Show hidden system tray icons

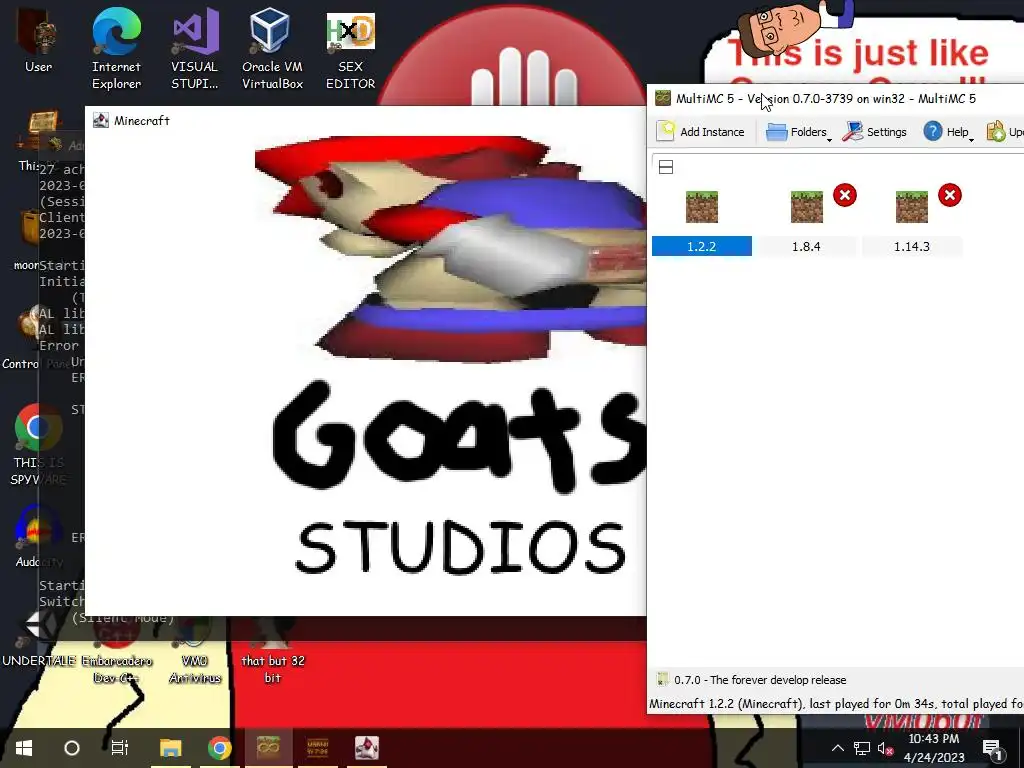(x=837, y=748)
